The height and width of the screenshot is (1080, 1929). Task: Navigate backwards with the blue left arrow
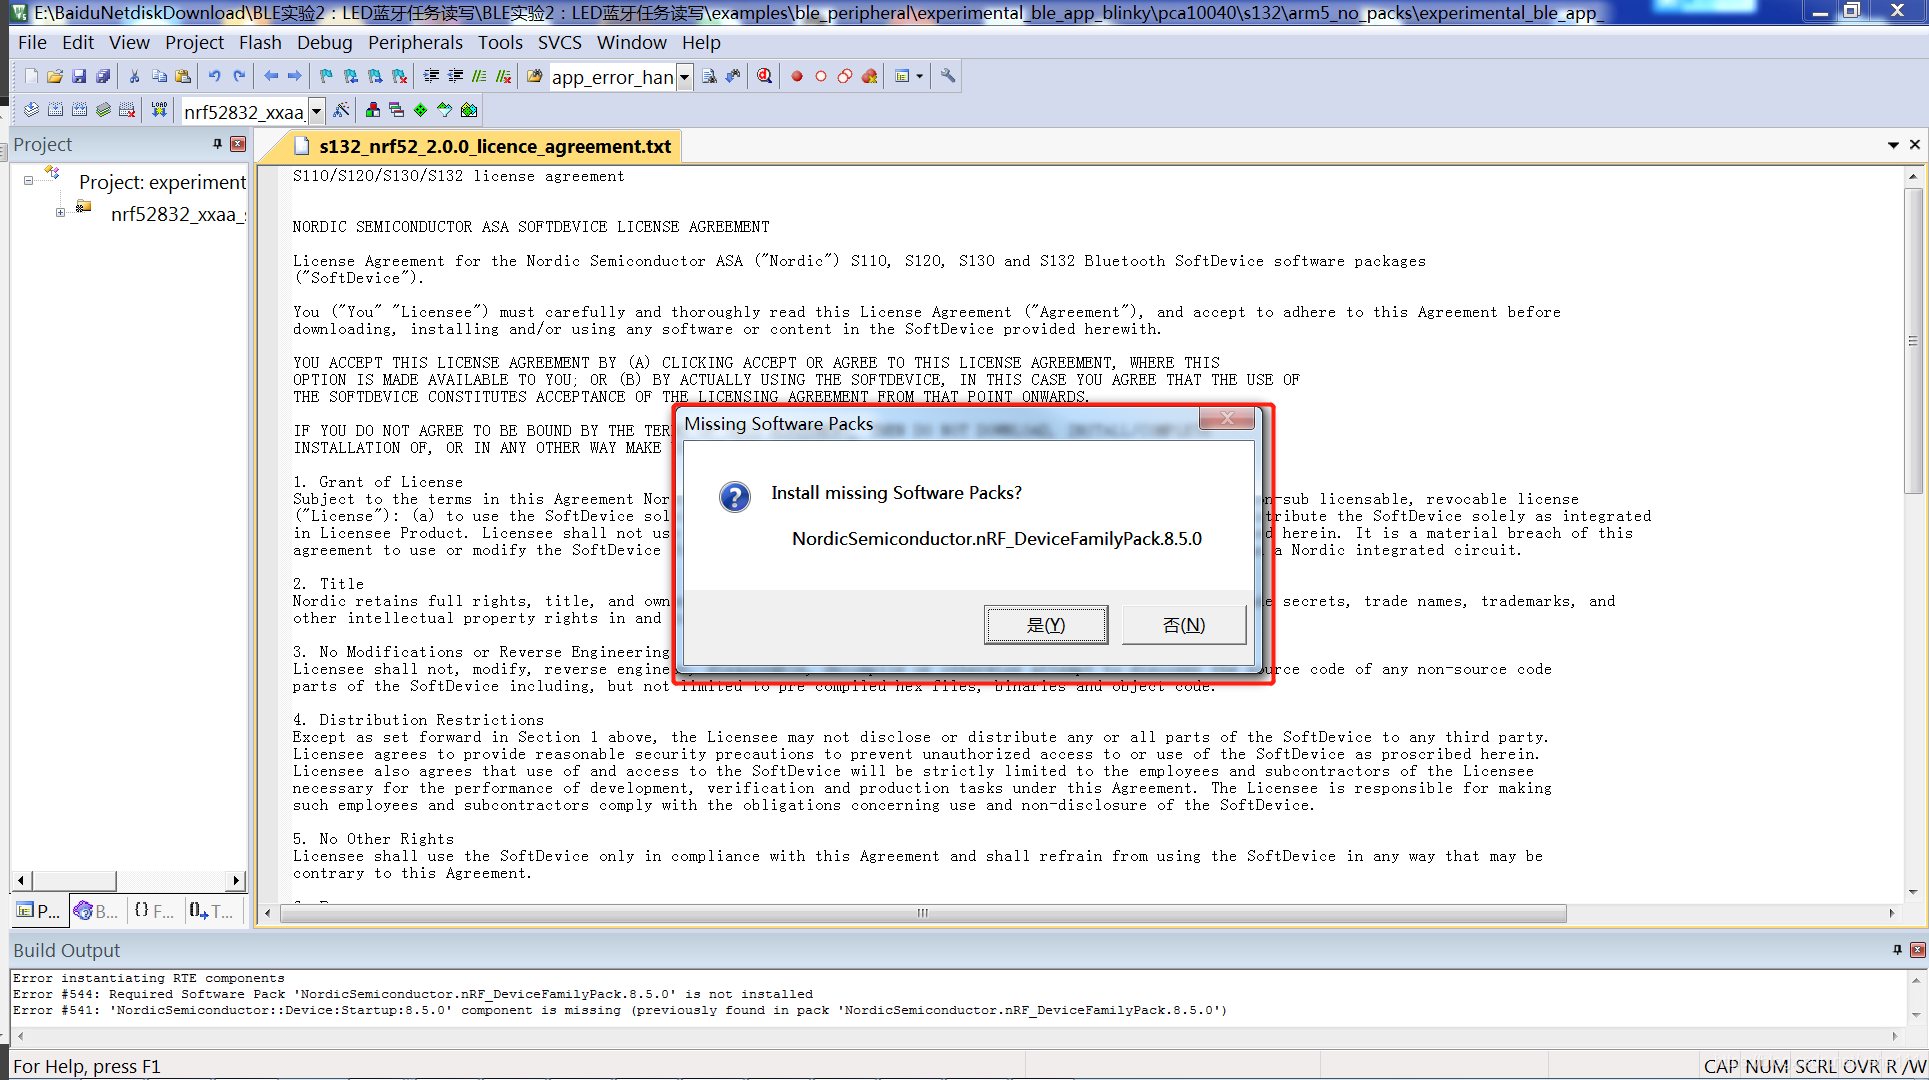pyautogui.click(x=271, y=76)
